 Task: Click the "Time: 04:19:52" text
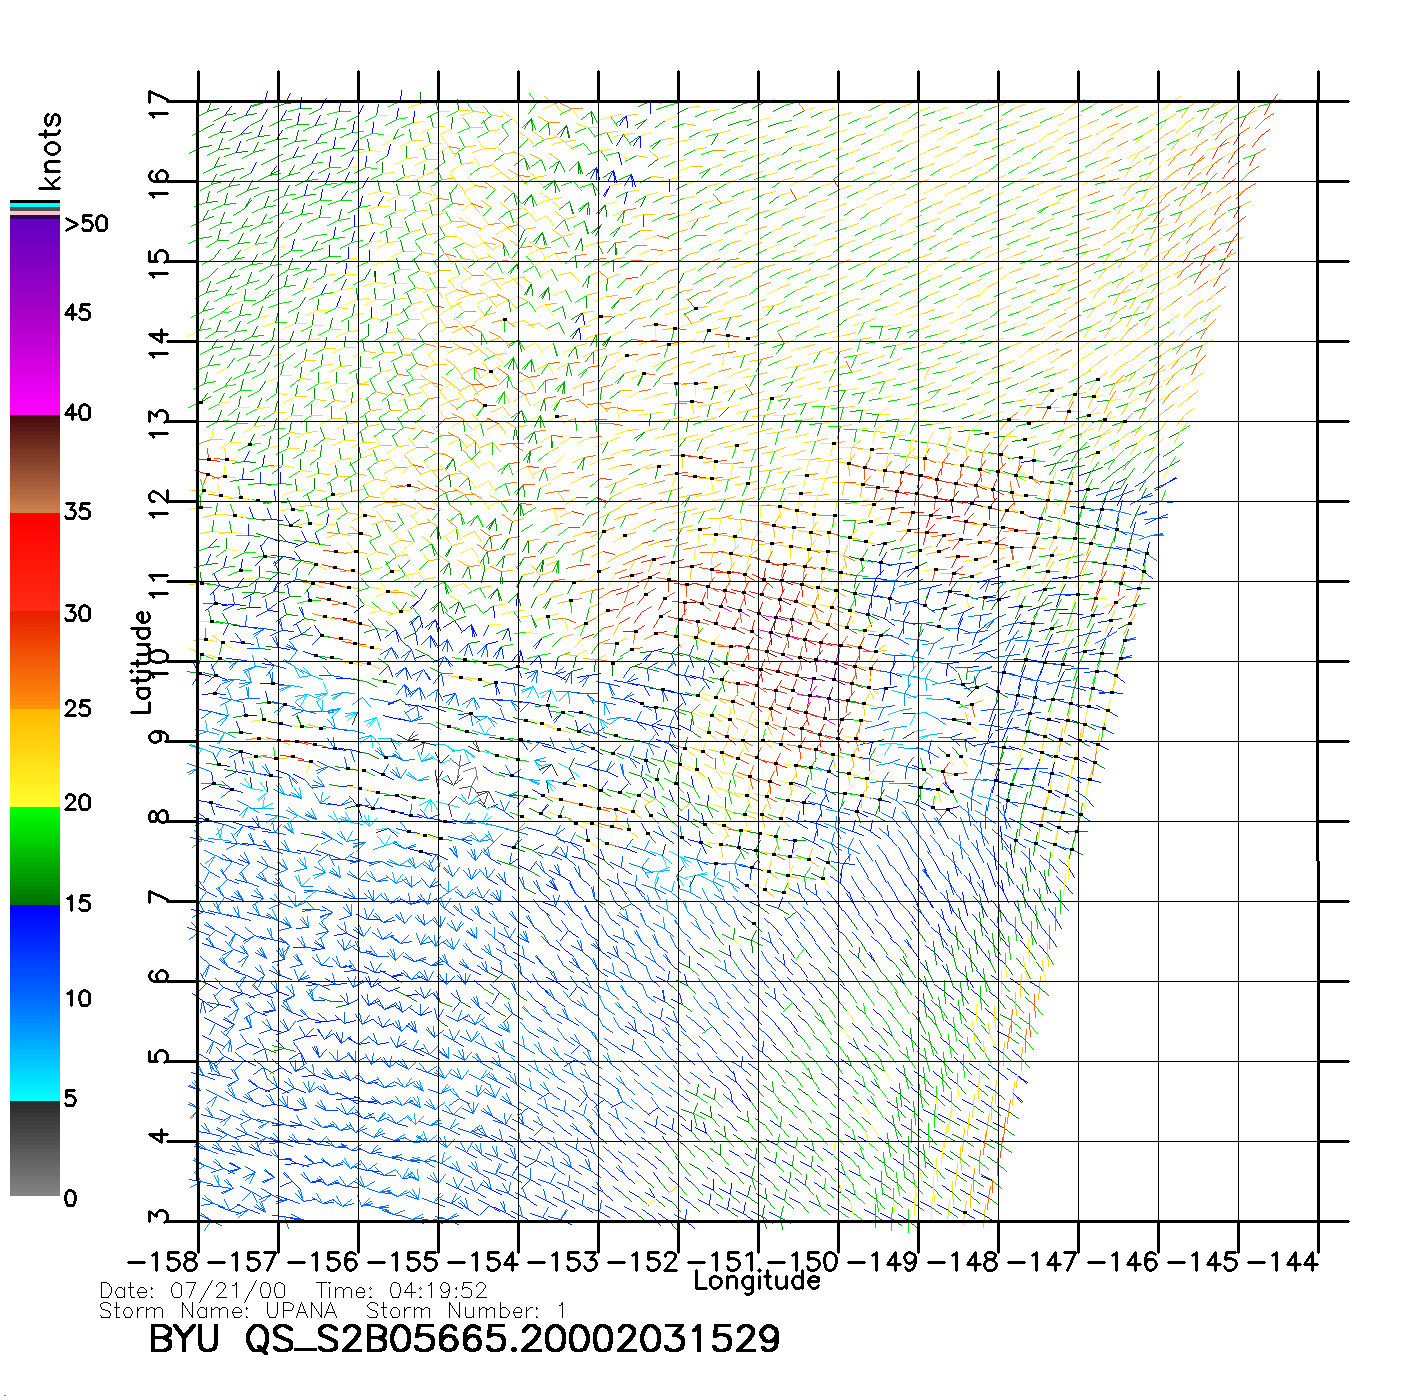coord(401,1291)
